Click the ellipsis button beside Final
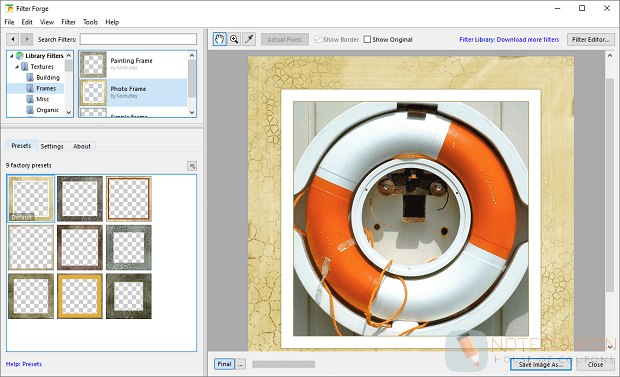 click(x=240, y=364)
